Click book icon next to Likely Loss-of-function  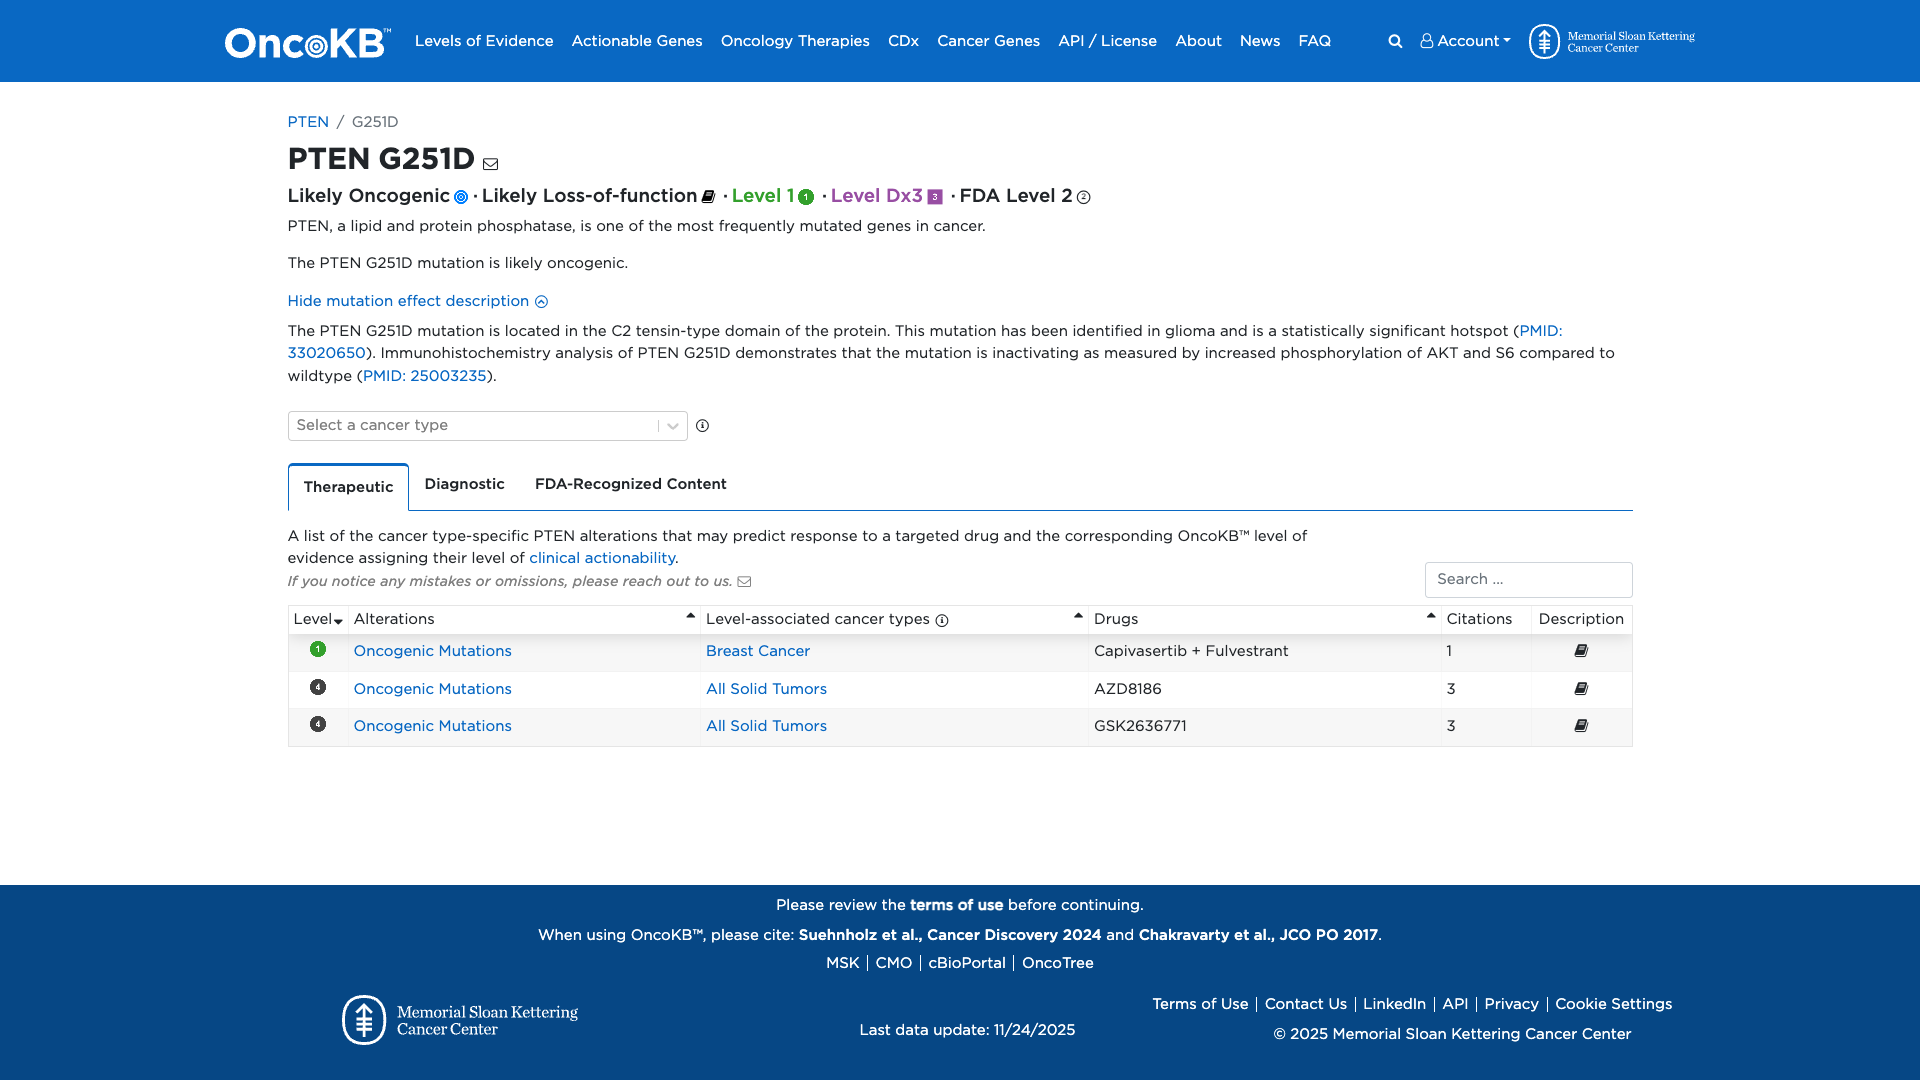708,197
